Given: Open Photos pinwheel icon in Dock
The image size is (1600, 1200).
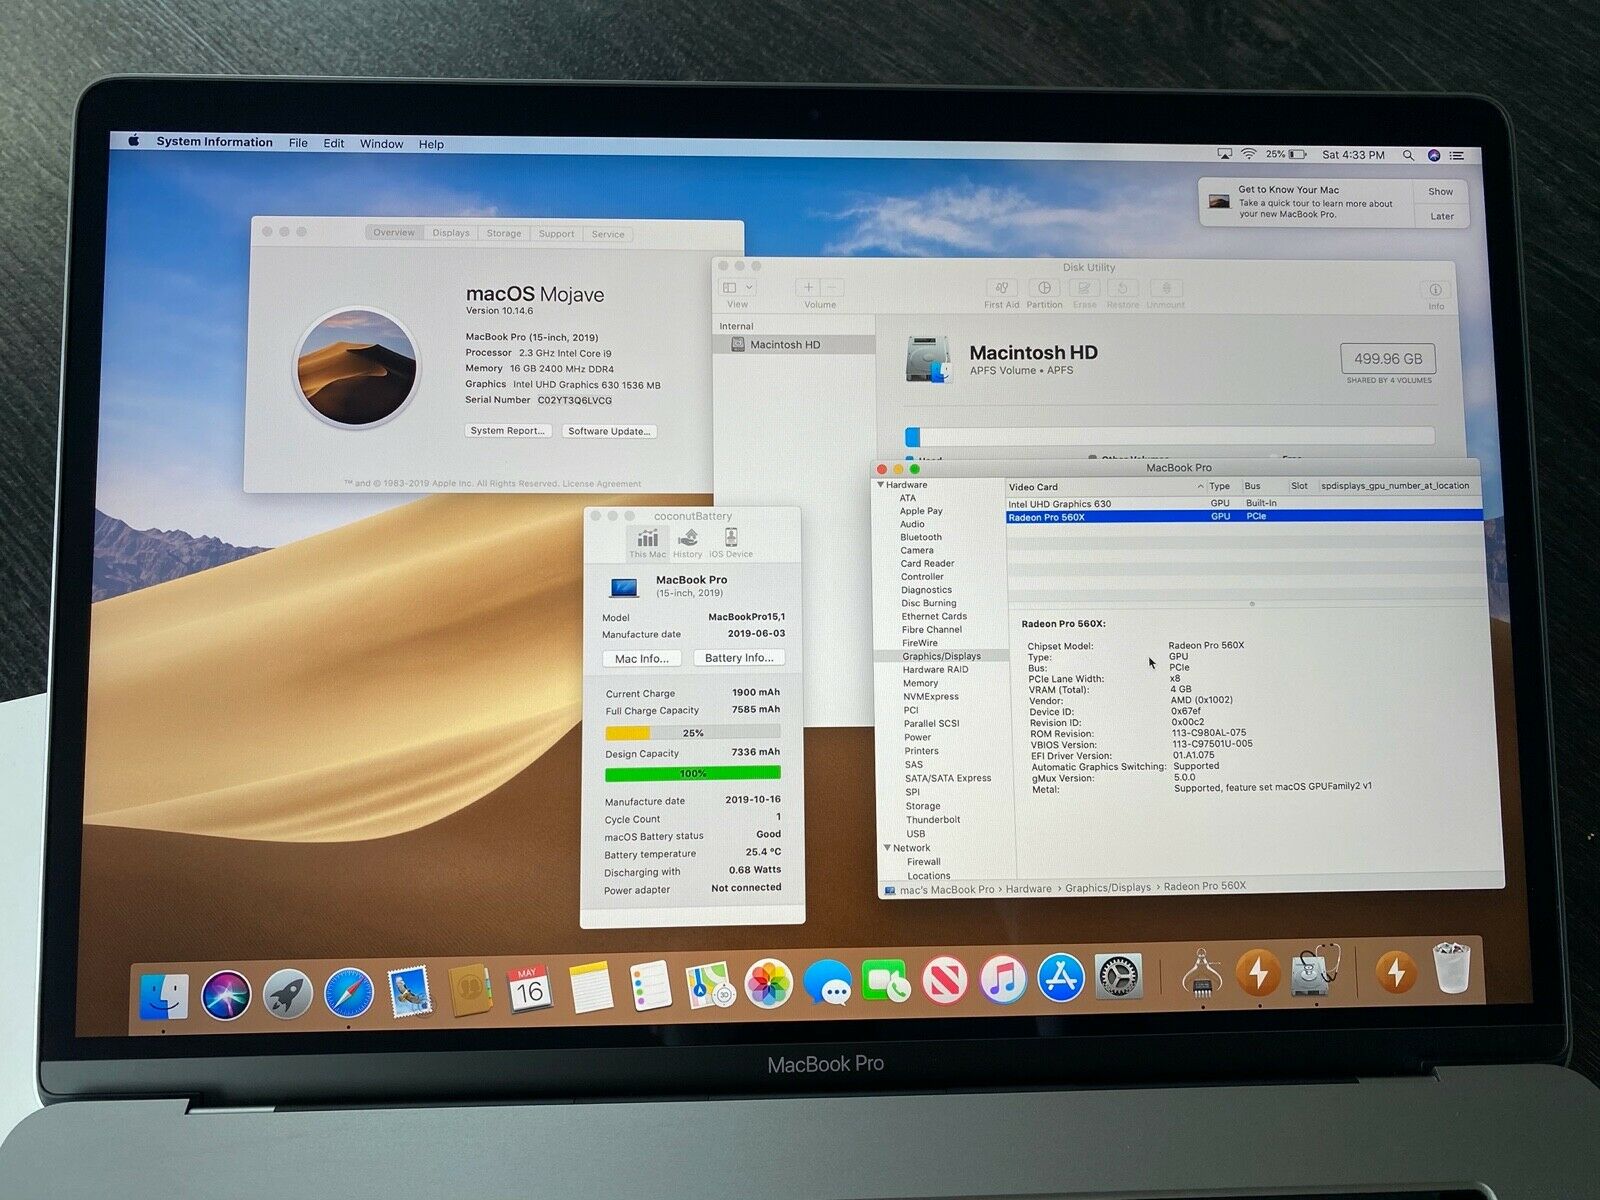Looking at the screenshot, I should (x=768, y=985).
